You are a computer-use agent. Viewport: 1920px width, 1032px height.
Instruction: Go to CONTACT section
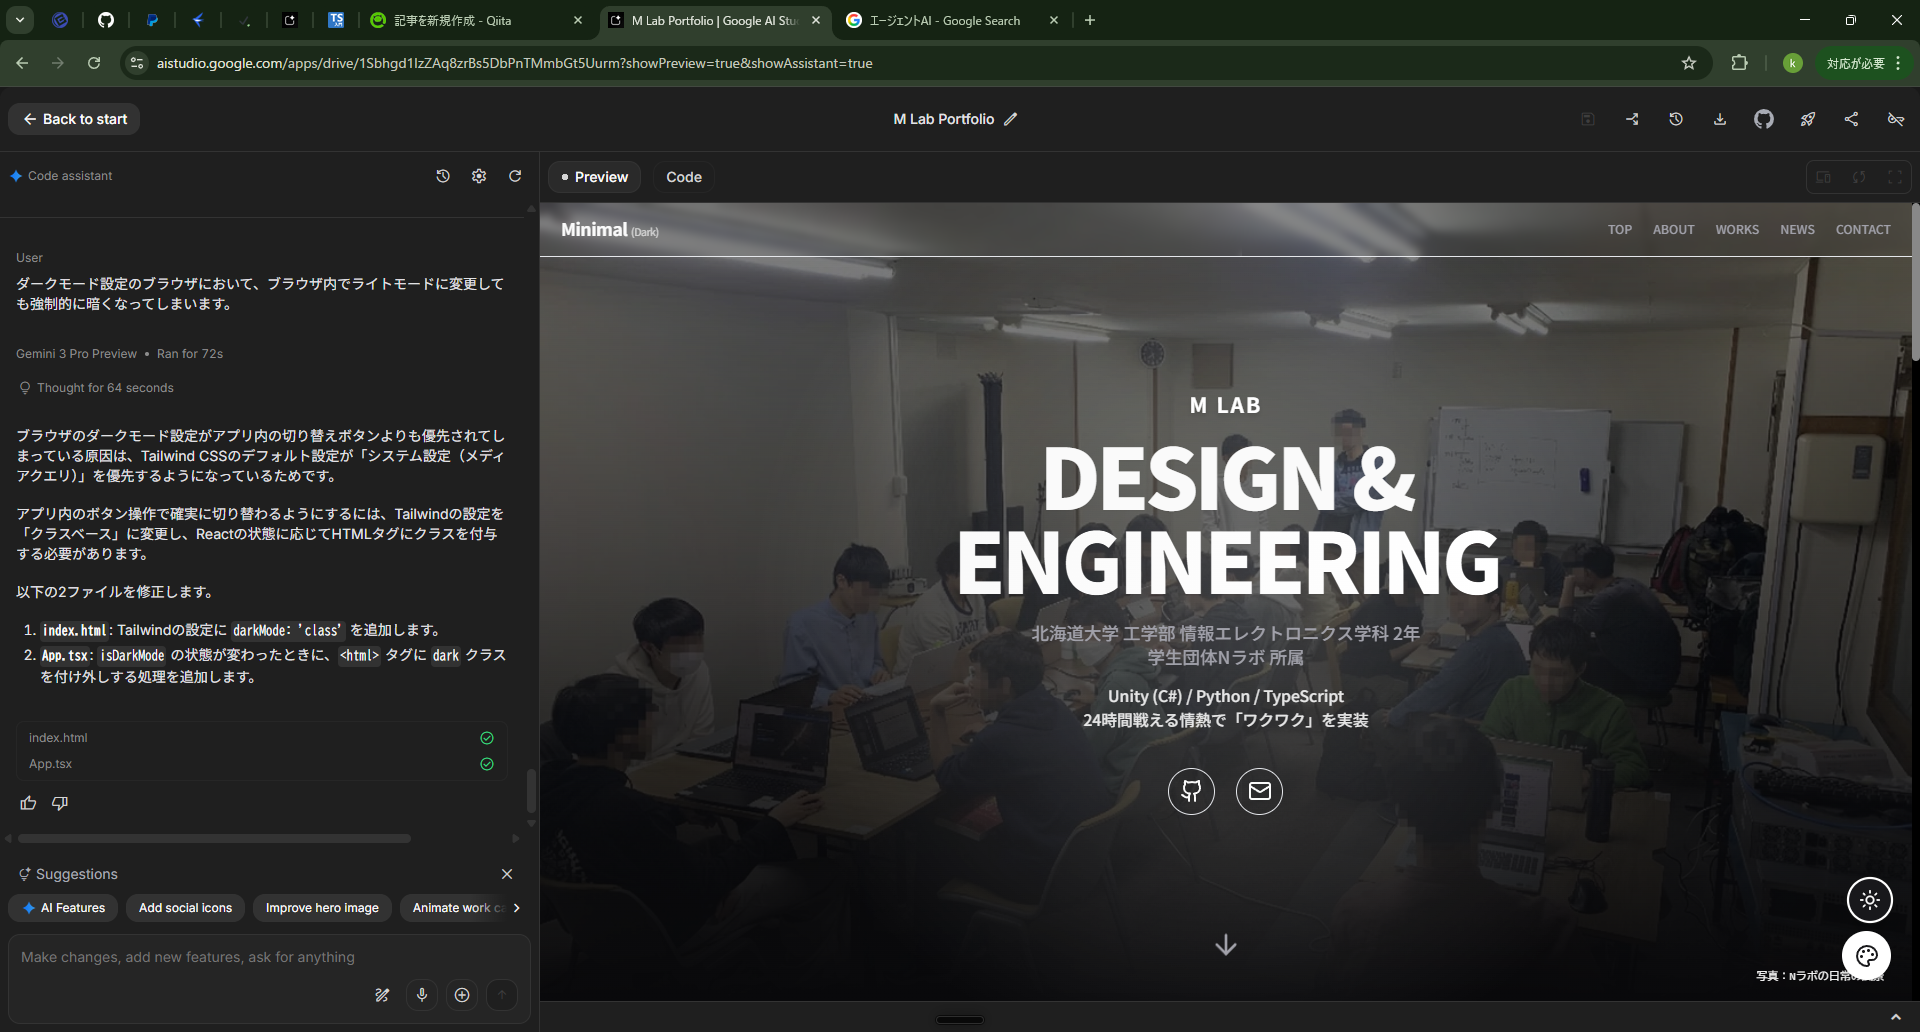tap(1863, 230)
